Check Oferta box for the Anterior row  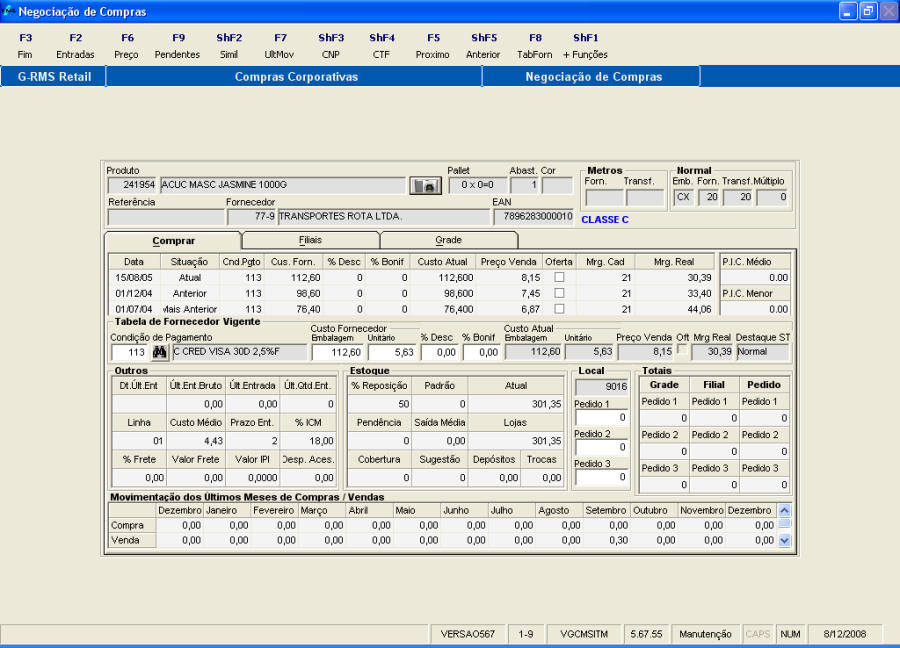(560, 293)
